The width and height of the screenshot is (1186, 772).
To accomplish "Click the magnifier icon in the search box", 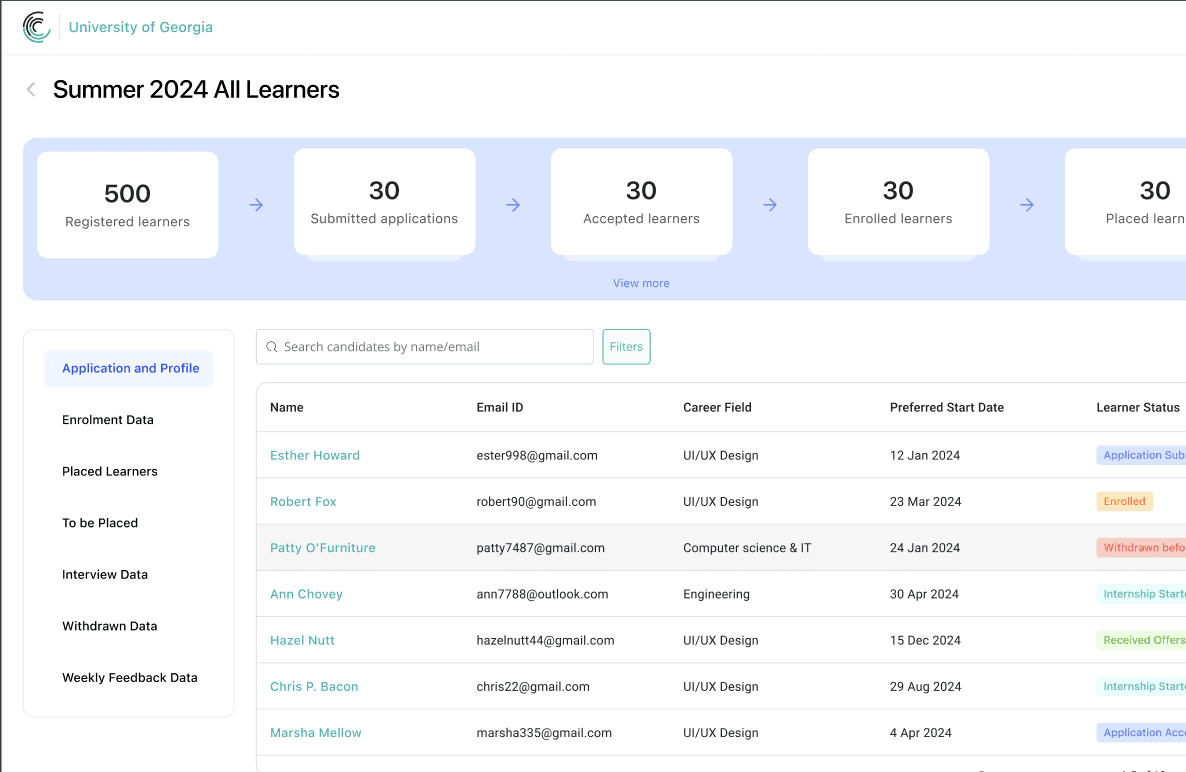I will (x=272, y=347).
